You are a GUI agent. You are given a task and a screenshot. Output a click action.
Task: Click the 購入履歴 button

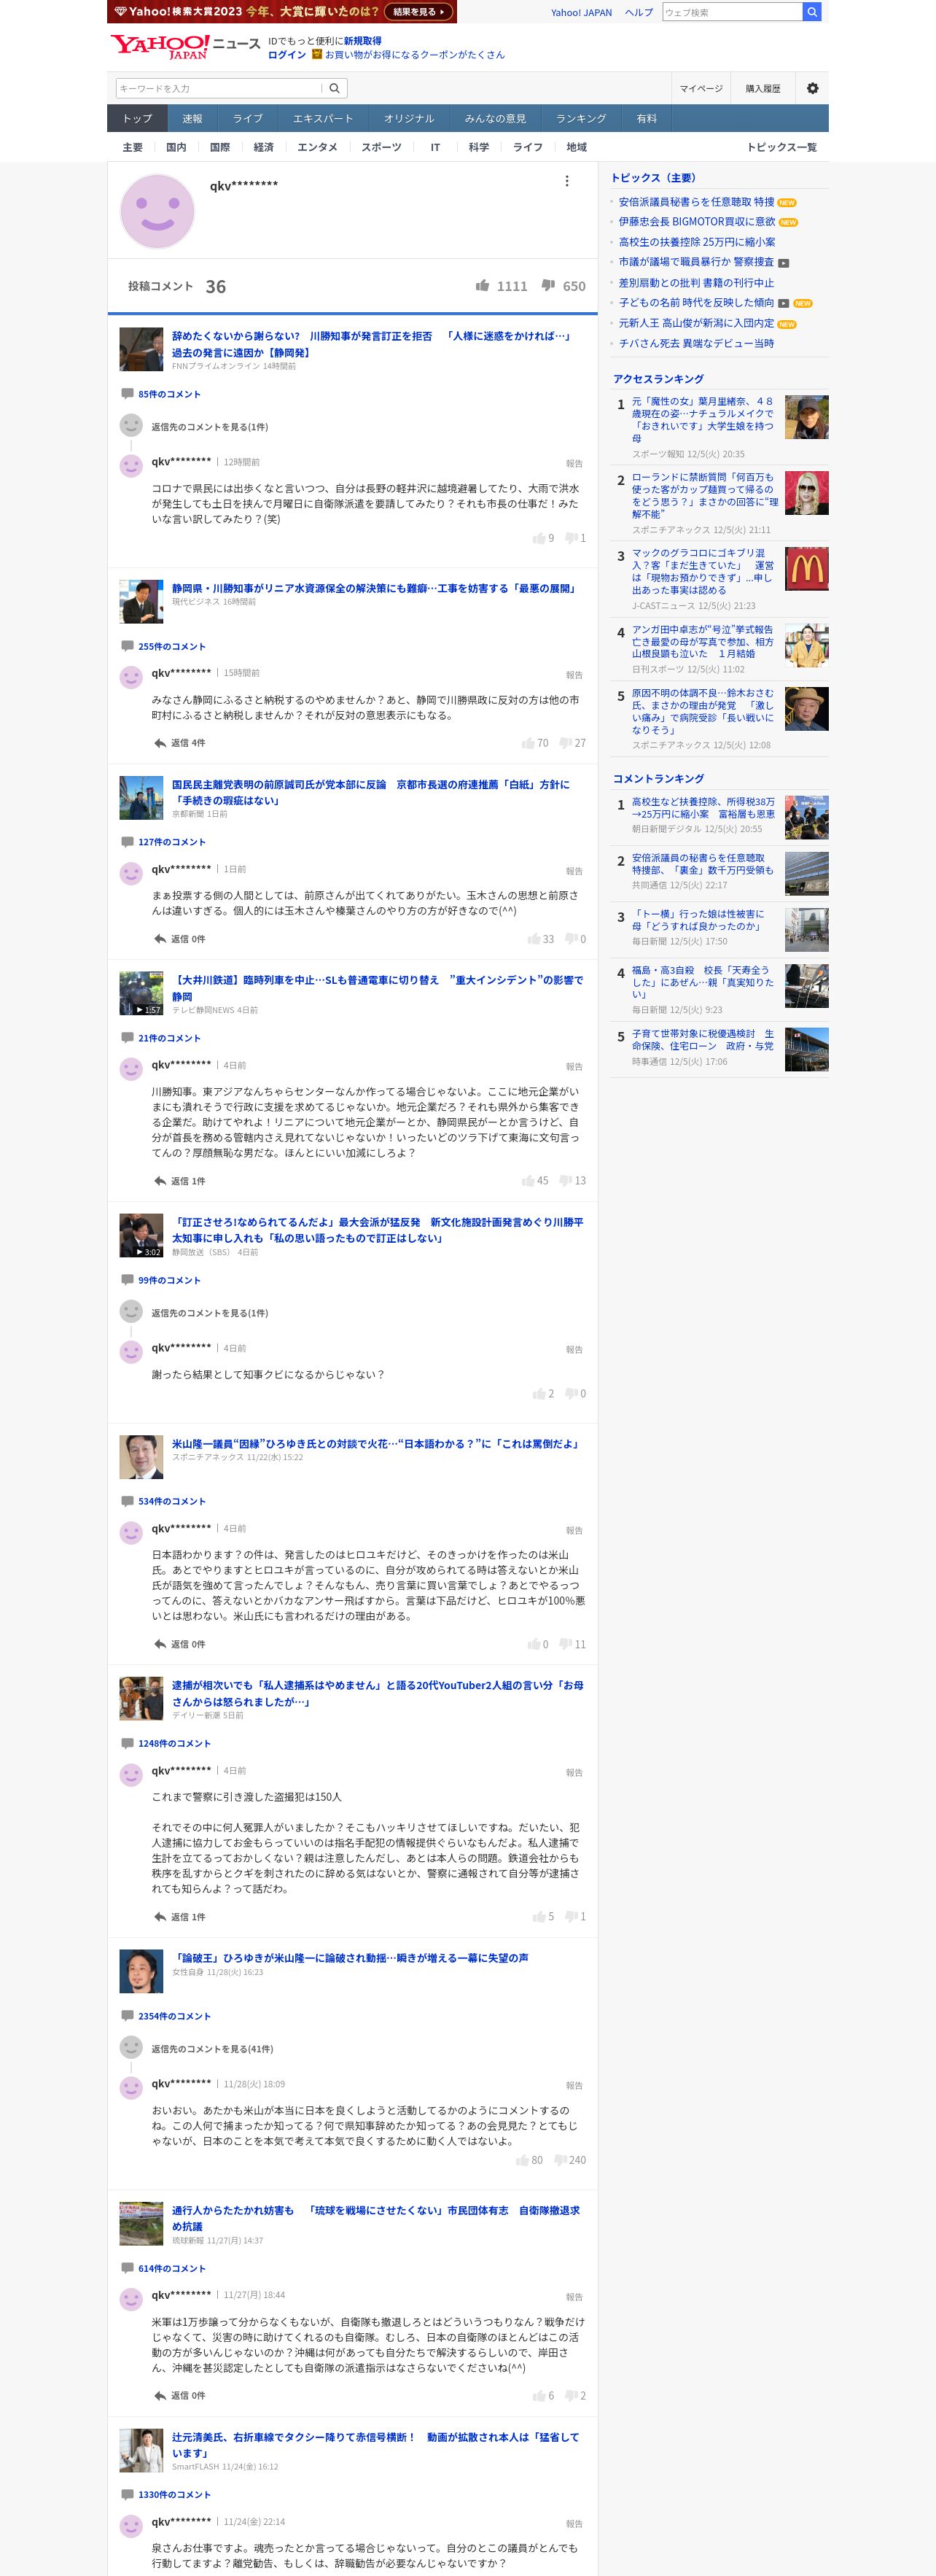click(763, 88)
